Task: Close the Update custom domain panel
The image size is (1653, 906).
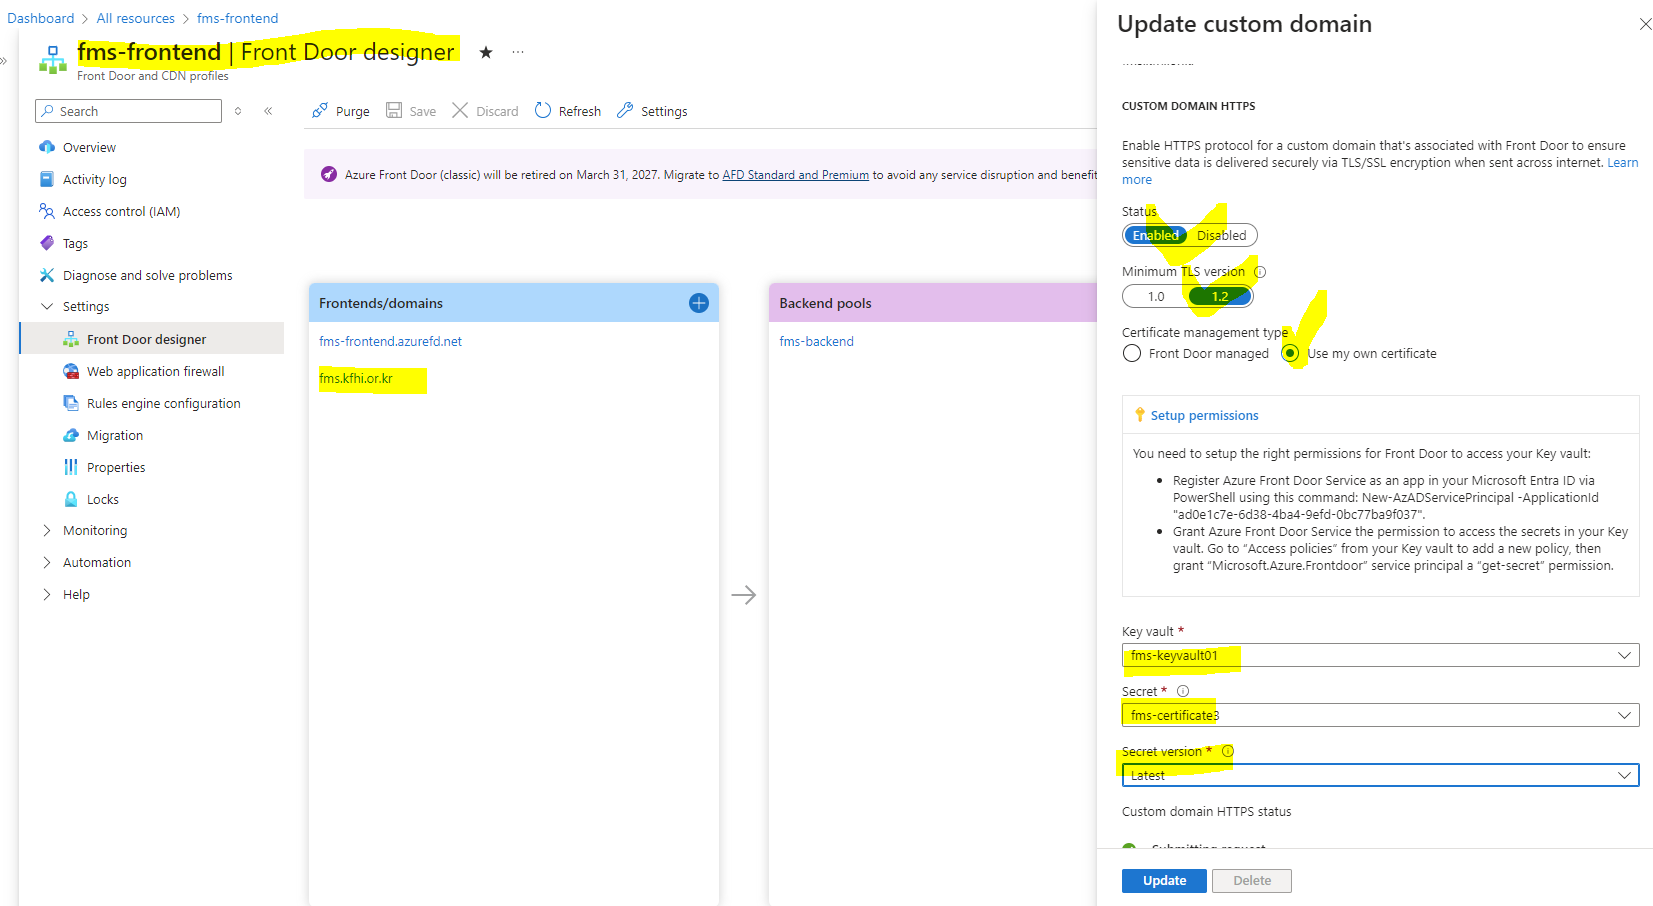Action: 1646,24
